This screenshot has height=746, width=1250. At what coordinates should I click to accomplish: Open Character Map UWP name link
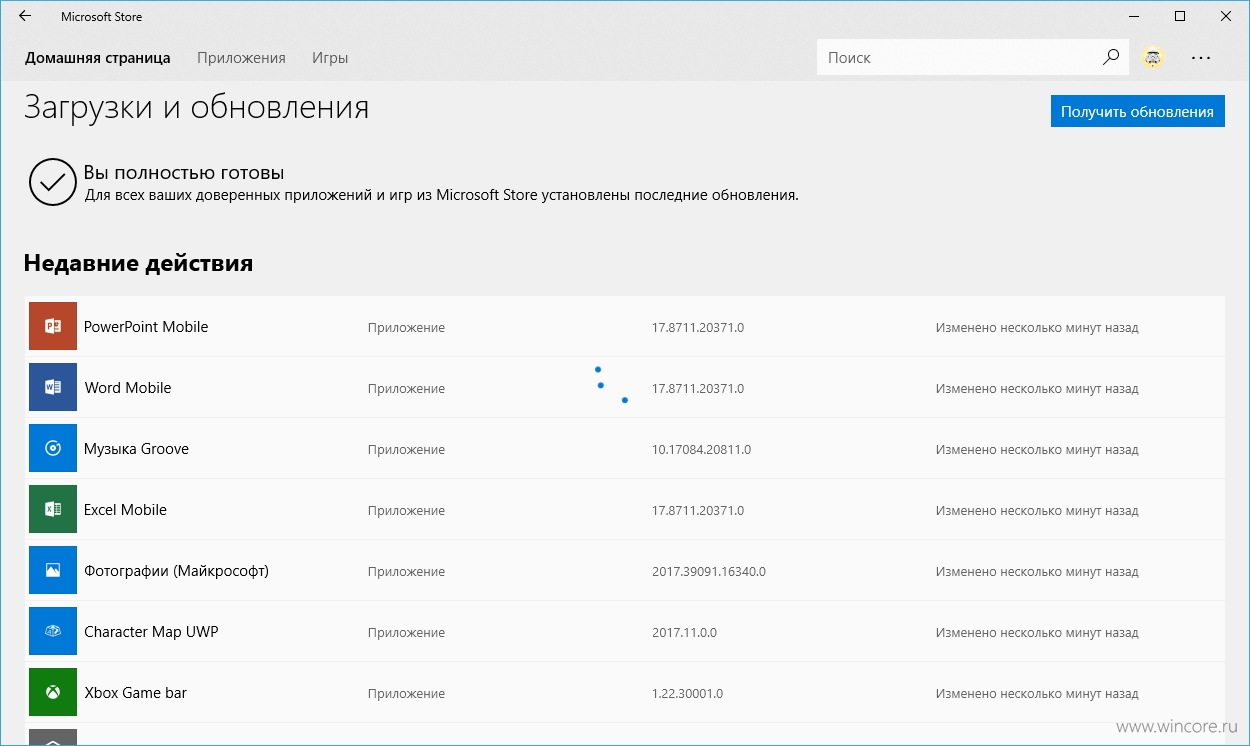click(x=151, y=632)
